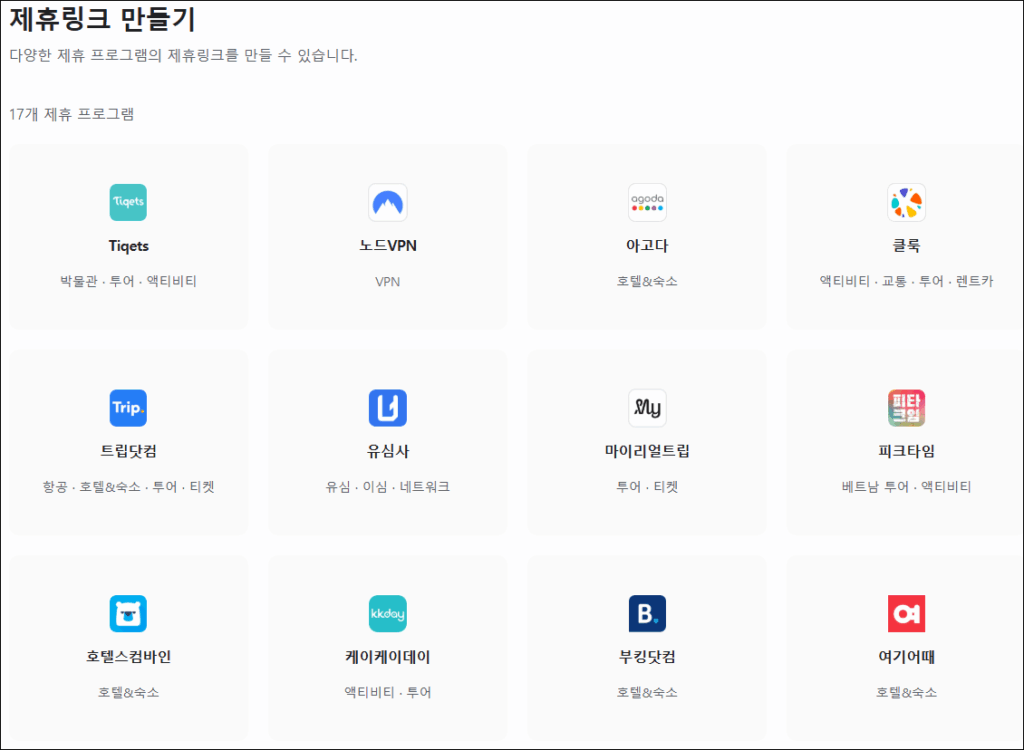Click the 피크타임 logo icon
1024x750 pixels.
(906, 408)
